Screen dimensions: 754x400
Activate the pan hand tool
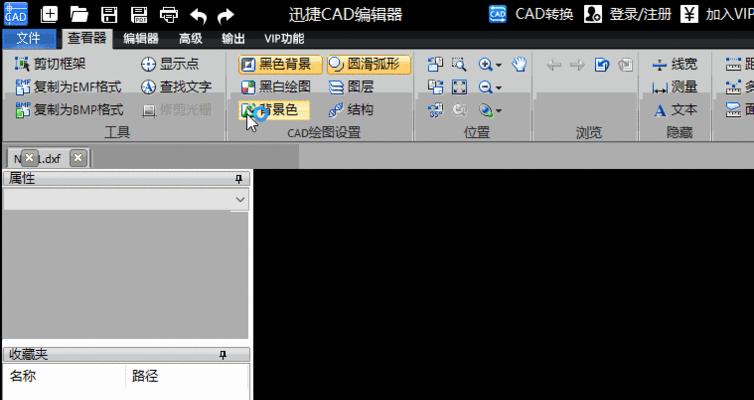[x=519, y=64]
